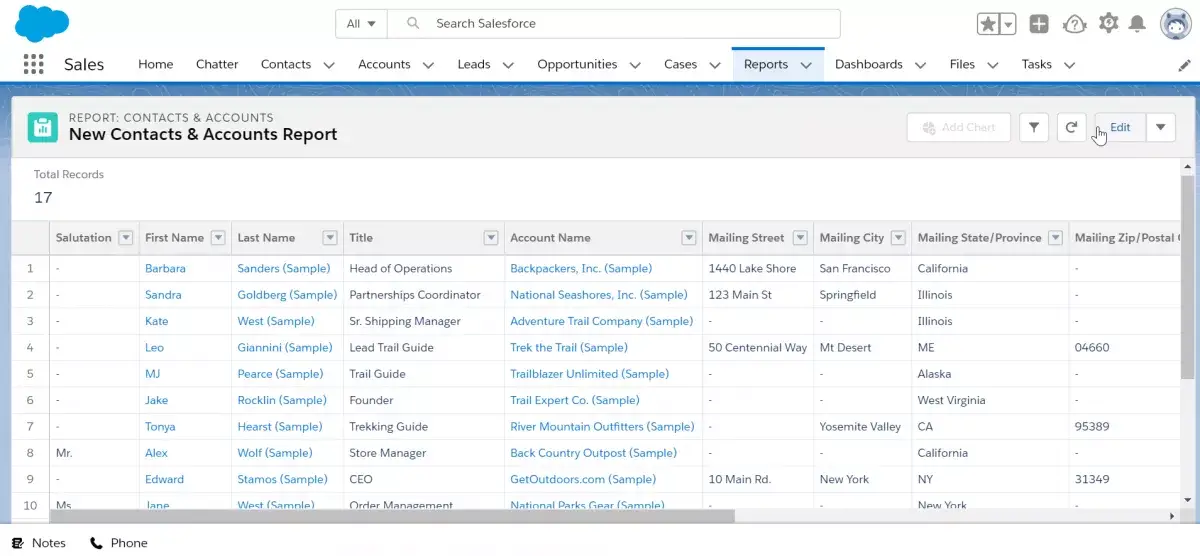Open Adventure Trail Company (Sample) account
Viewport: 1200px width, 556px height.
(601, 321)
